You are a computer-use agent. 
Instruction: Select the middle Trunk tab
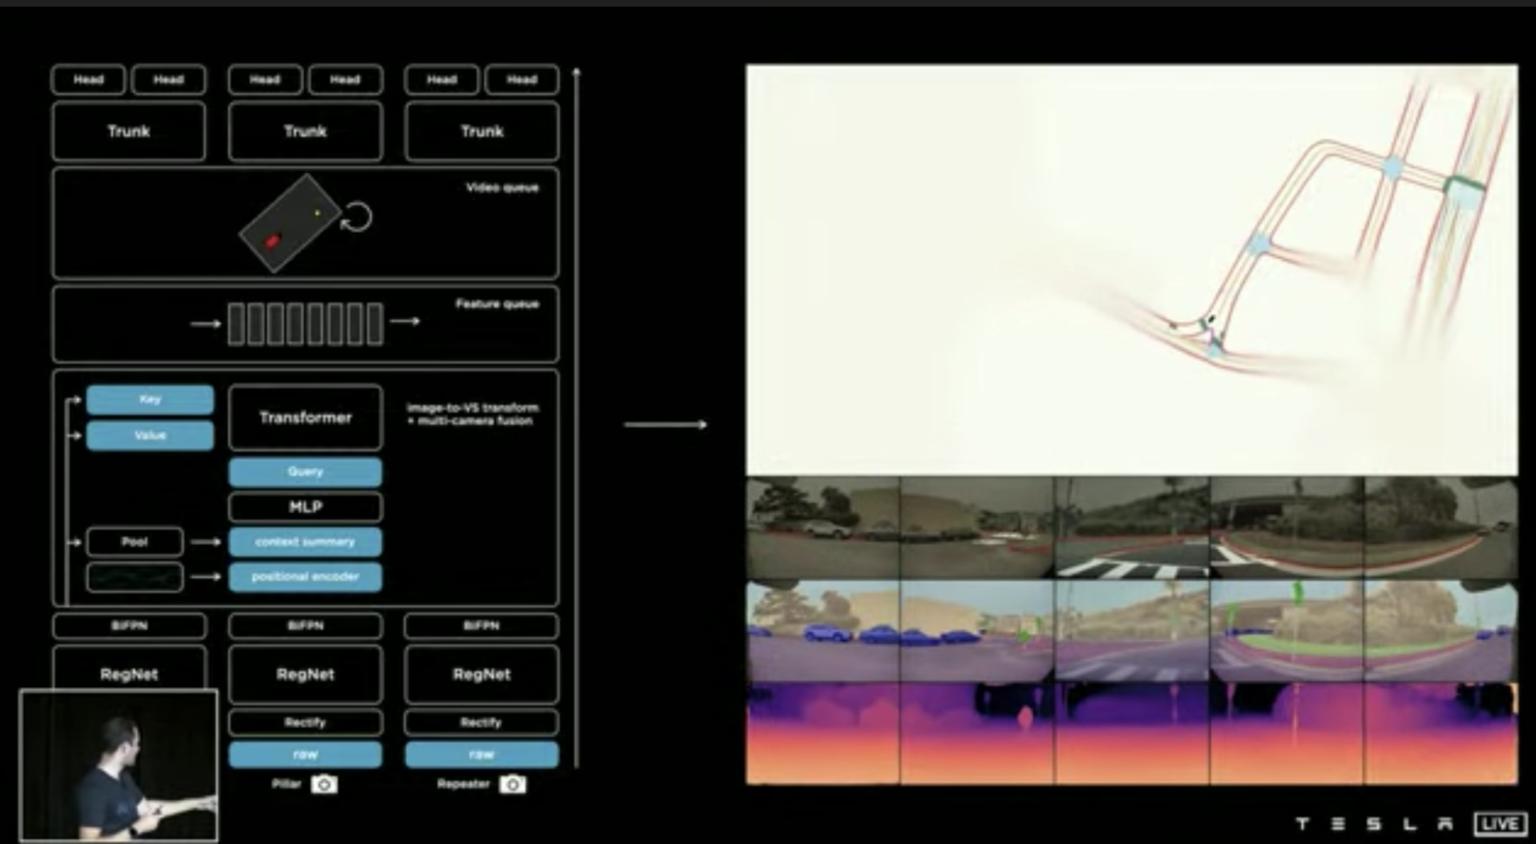click(x=305, y=131)
